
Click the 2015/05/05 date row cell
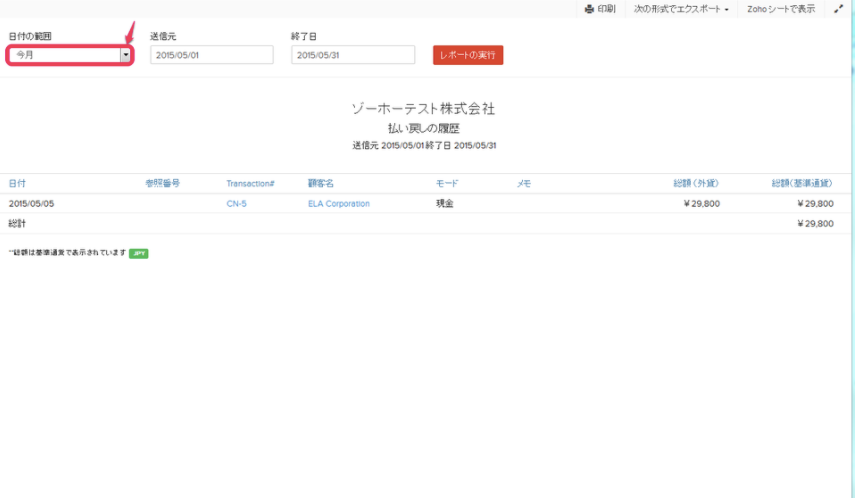click(x=31, y=204)
